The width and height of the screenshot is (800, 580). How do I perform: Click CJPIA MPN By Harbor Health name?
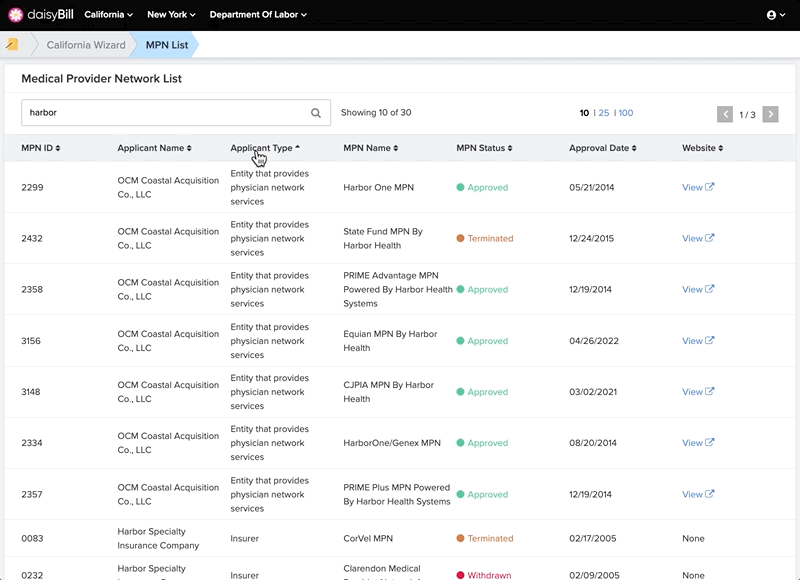388,392
